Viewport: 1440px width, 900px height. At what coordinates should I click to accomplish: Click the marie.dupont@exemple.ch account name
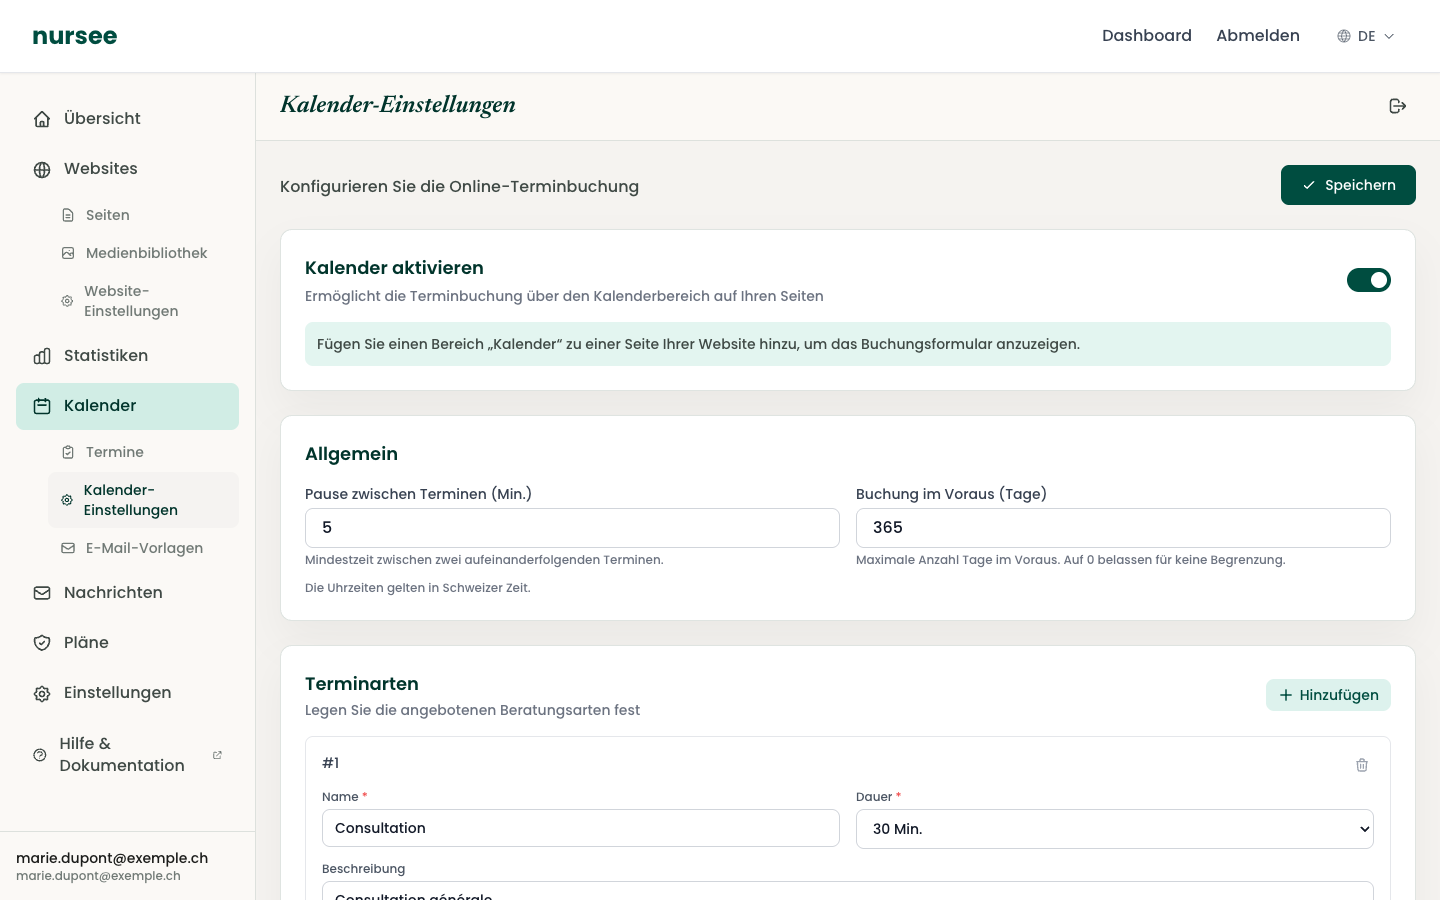(112, 858)
